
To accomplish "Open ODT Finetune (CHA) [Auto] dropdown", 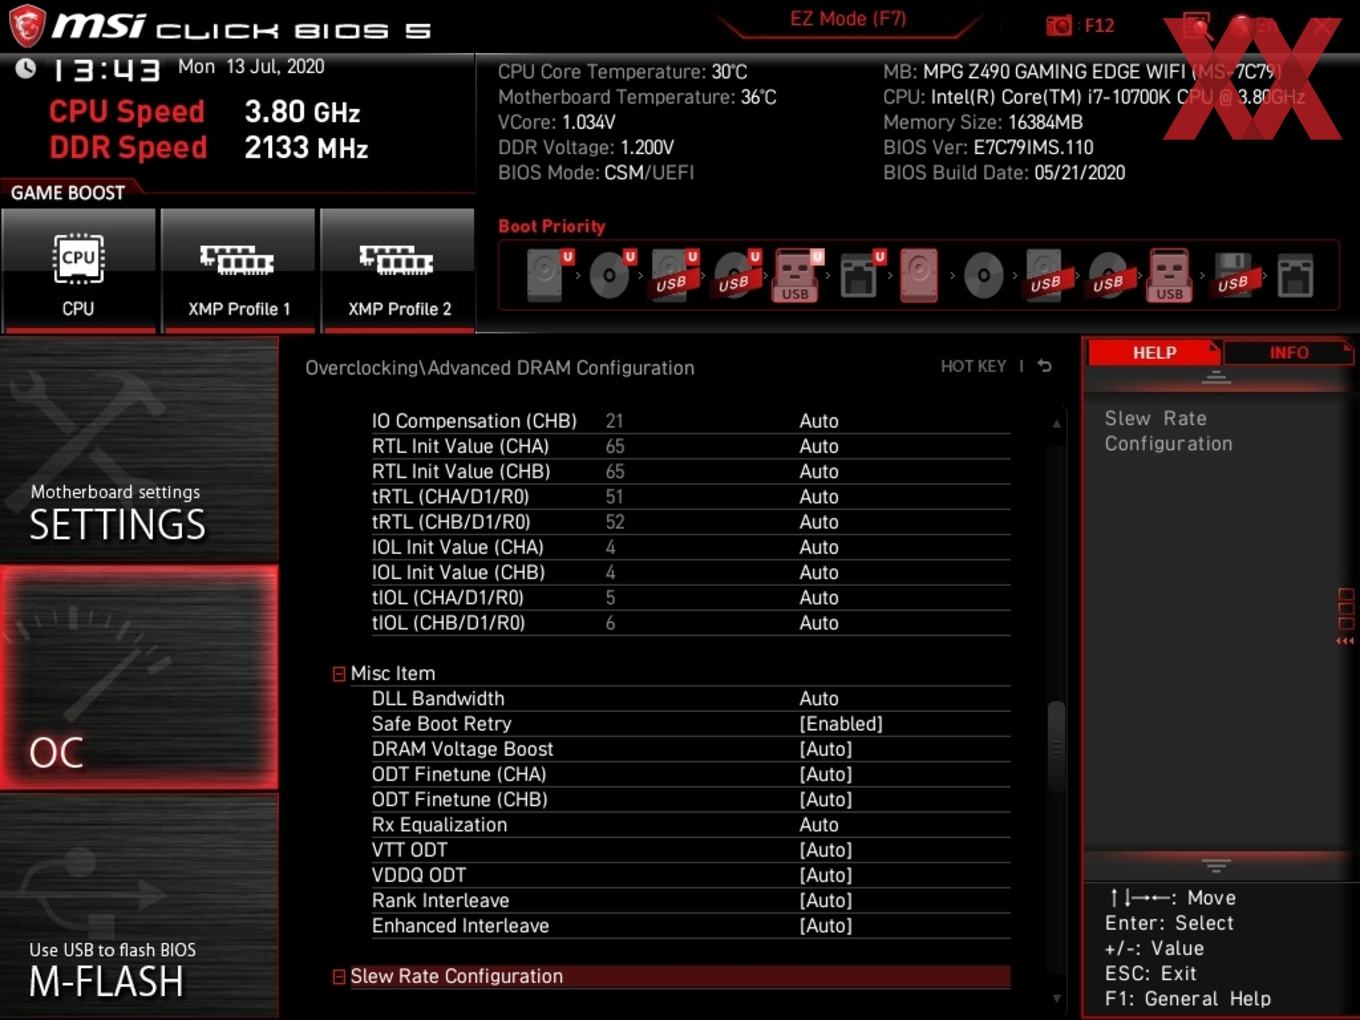I will pos(826,774).
